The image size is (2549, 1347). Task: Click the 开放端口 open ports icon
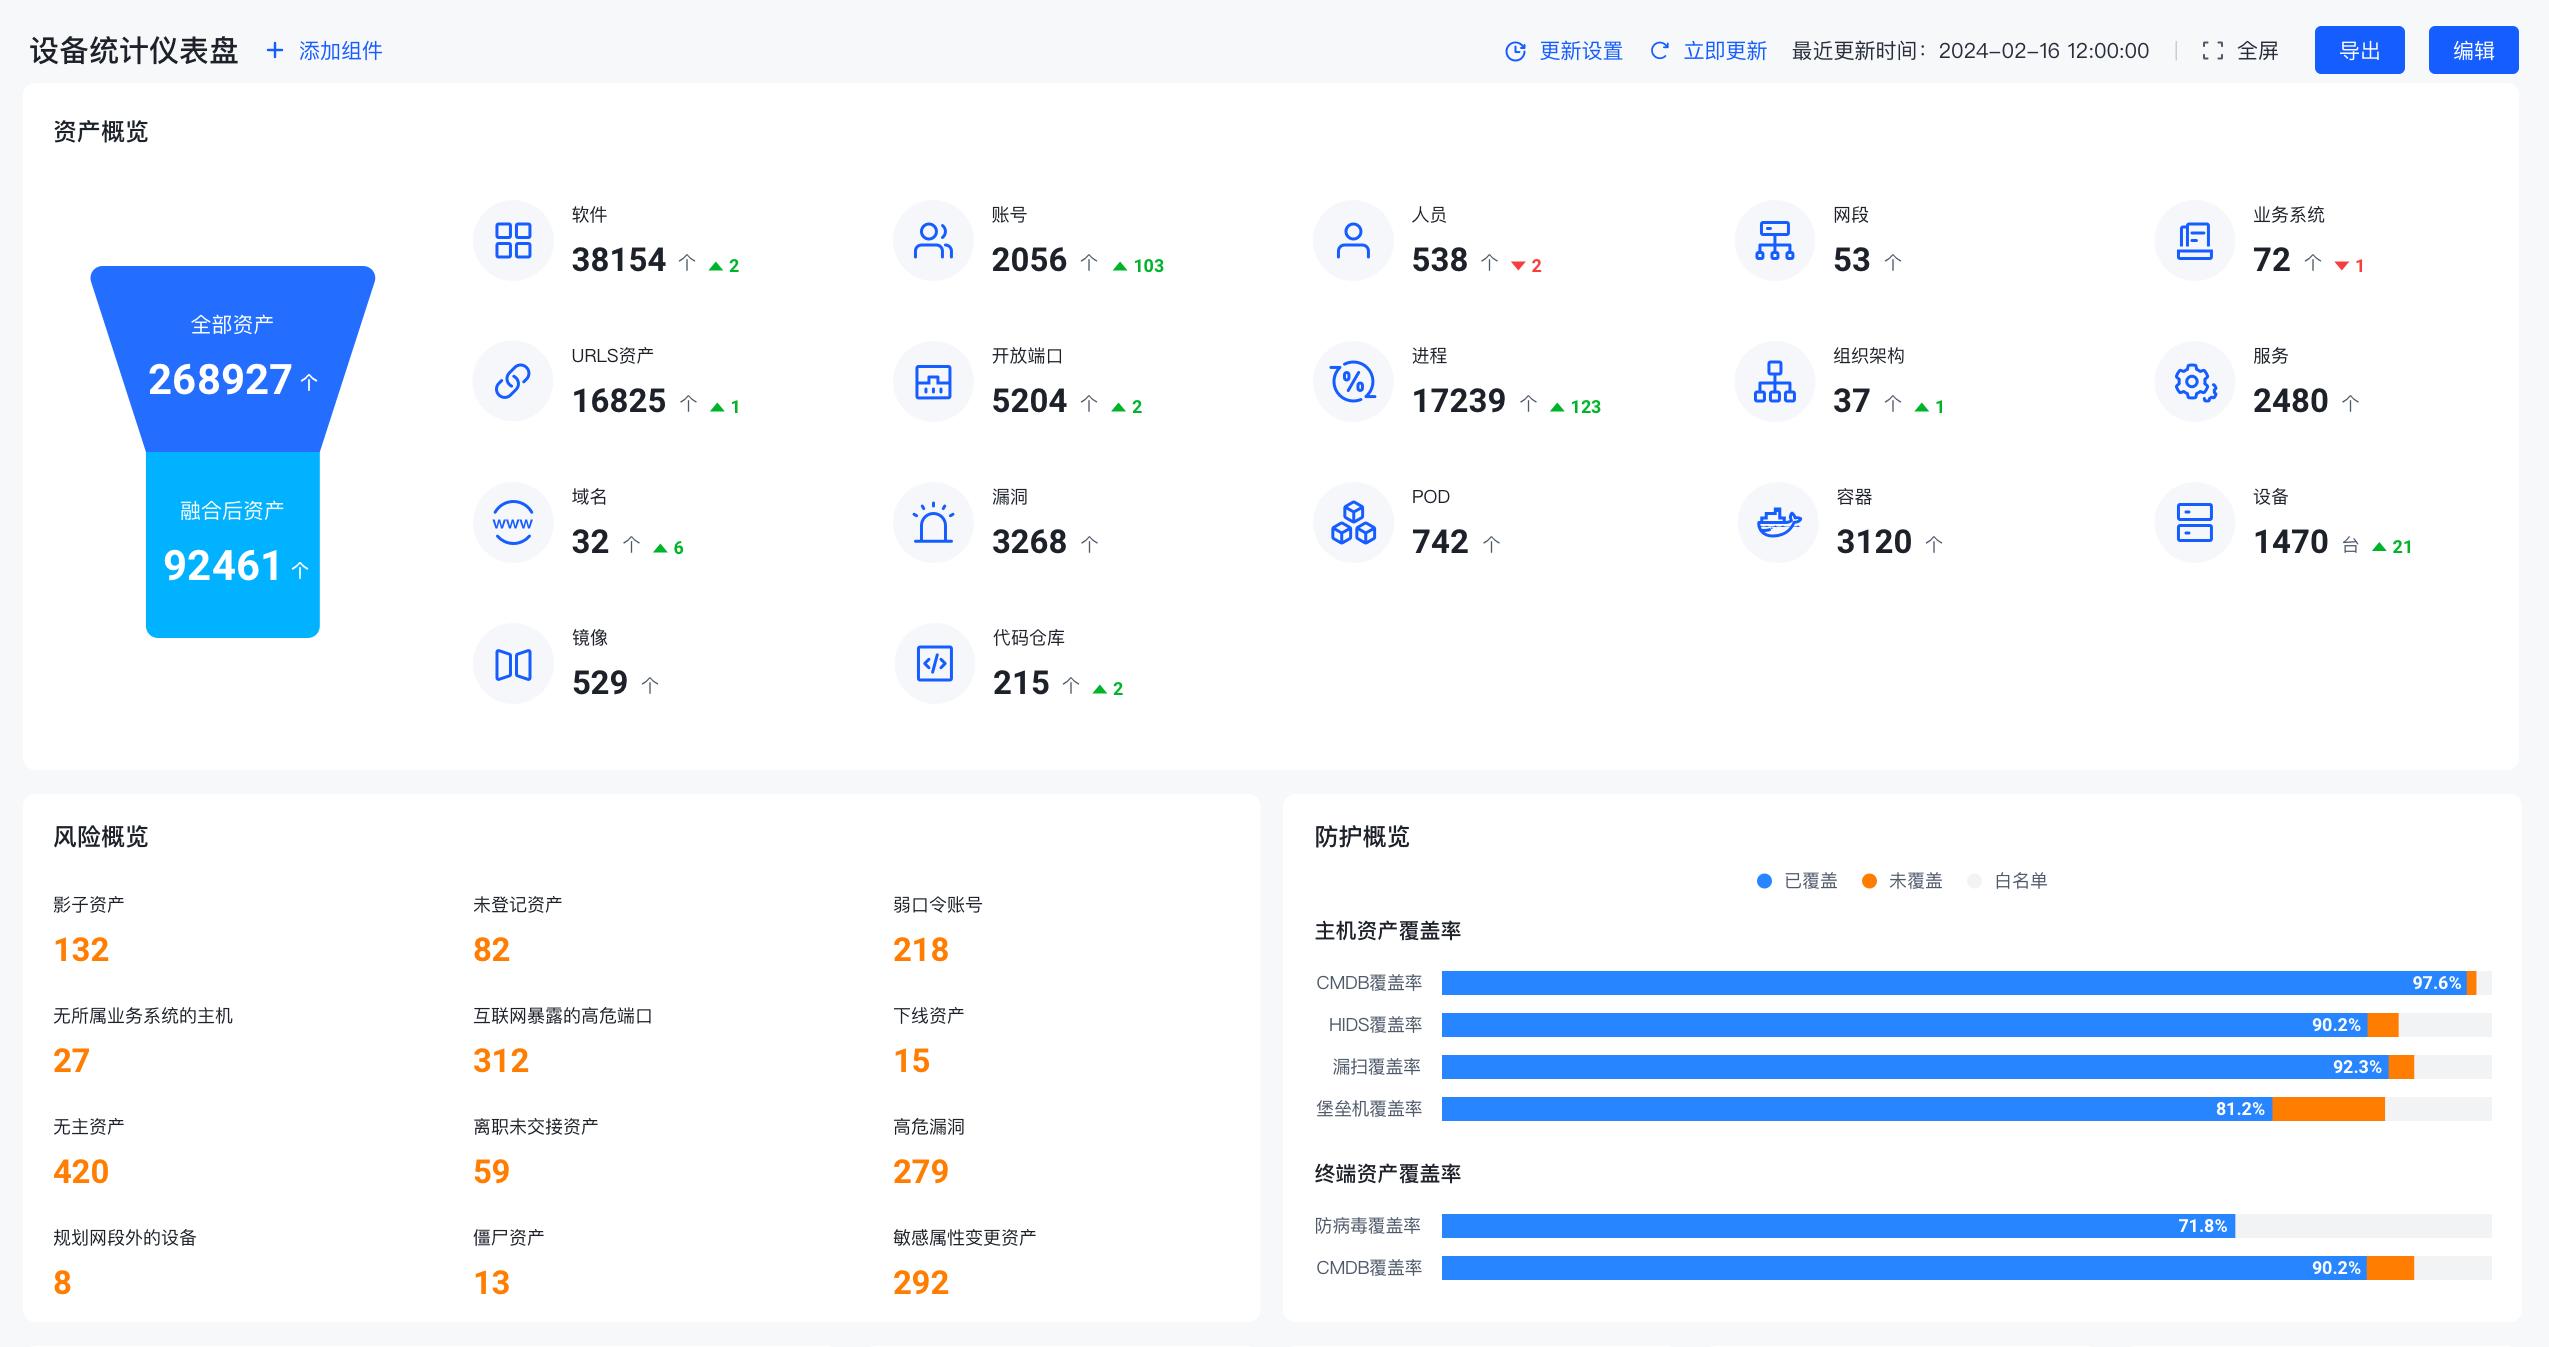pos(933,382)
